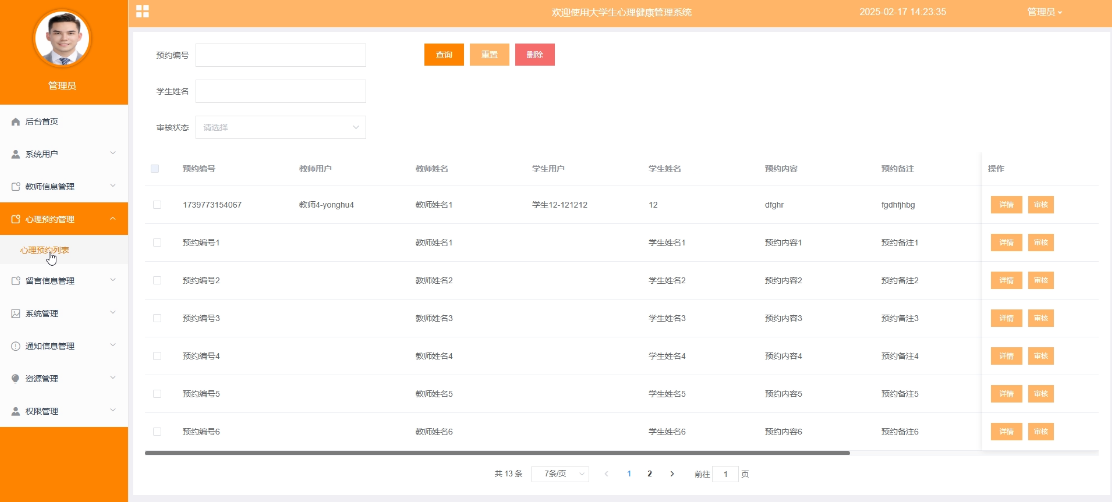The image size is (1112, 502).
Task: Check the 预约编号5 row checkbox
Action: pos(157,394)
